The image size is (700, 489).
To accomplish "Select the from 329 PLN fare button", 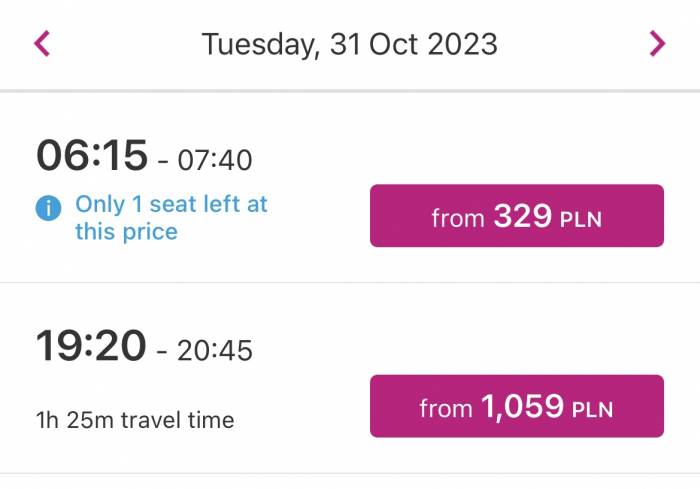I will [x=517, y=215].
